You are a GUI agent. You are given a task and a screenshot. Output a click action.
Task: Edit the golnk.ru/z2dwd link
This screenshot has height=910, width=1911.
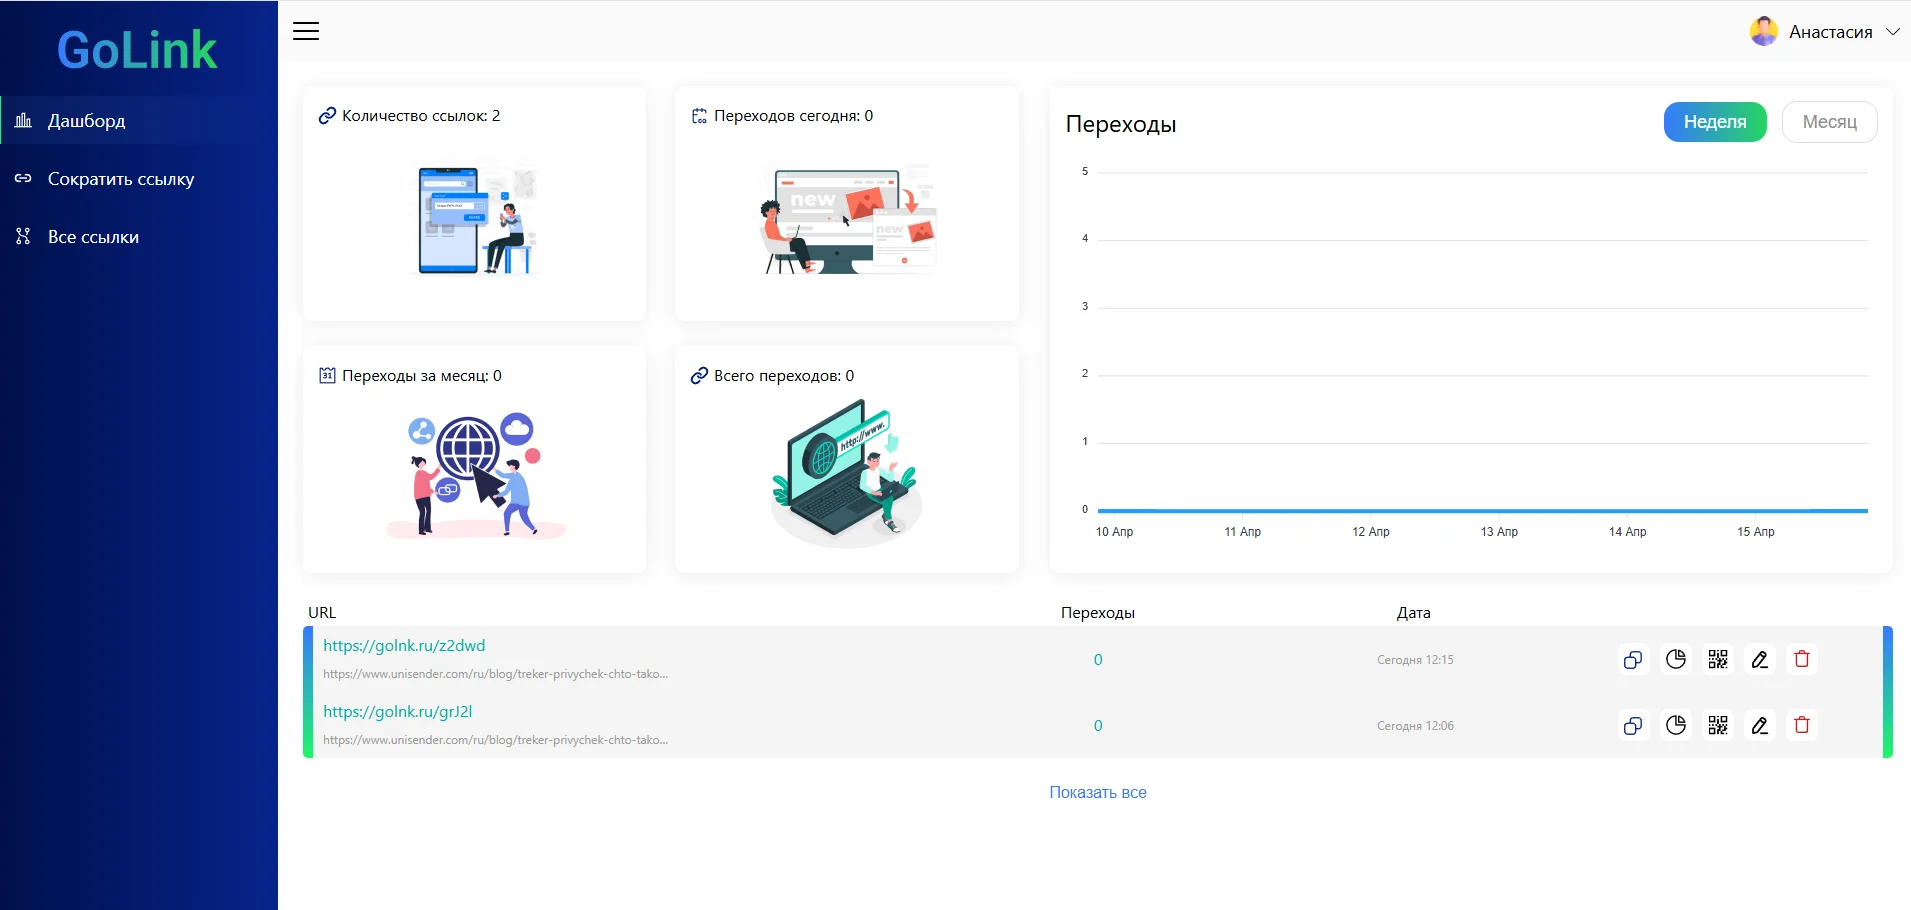1760,660
